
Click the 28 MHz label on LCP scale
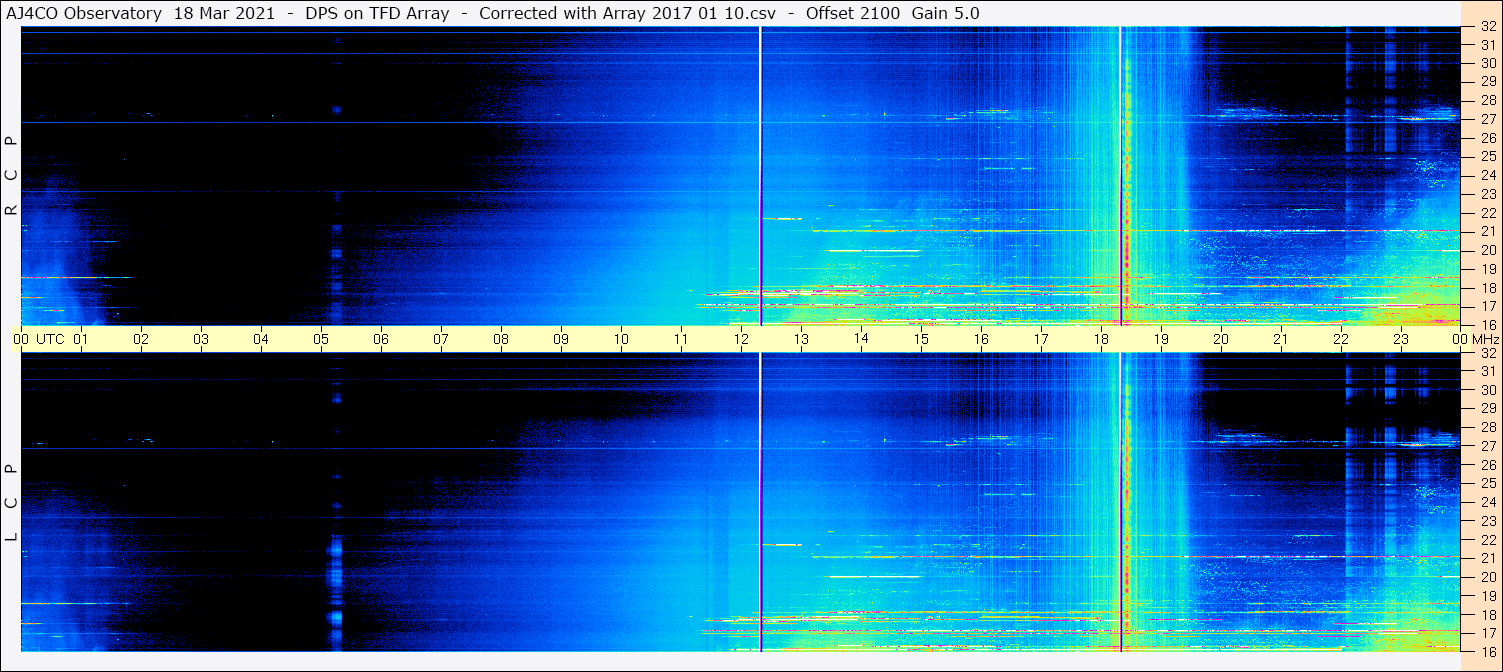tap(1487, 428)
